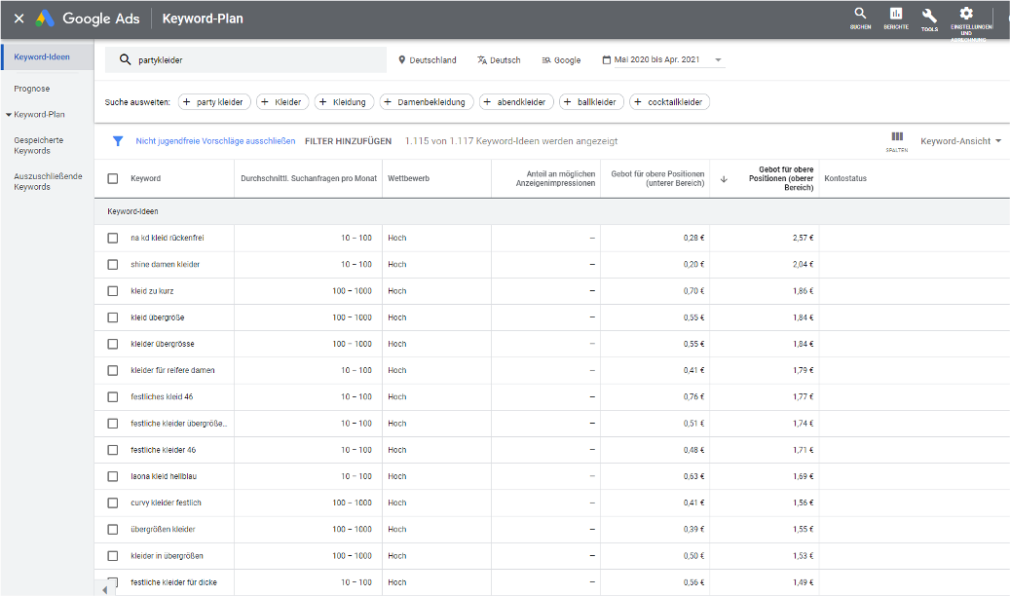
Task: Click the sort descending arrow icon
Action: pos(723,179)
